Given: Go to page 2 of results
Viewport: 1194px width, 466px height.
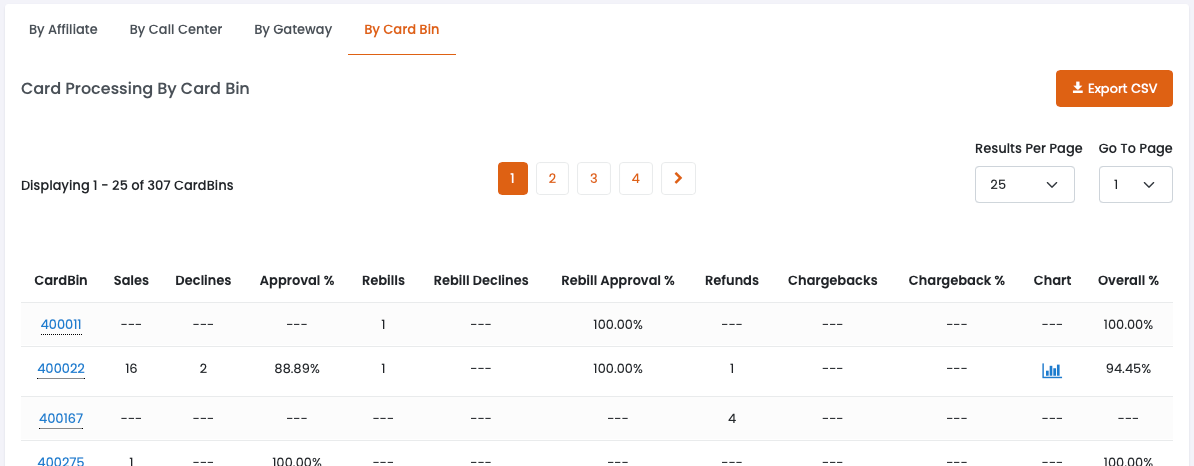Looking at the screenshot, I should [x=552, y=178].
